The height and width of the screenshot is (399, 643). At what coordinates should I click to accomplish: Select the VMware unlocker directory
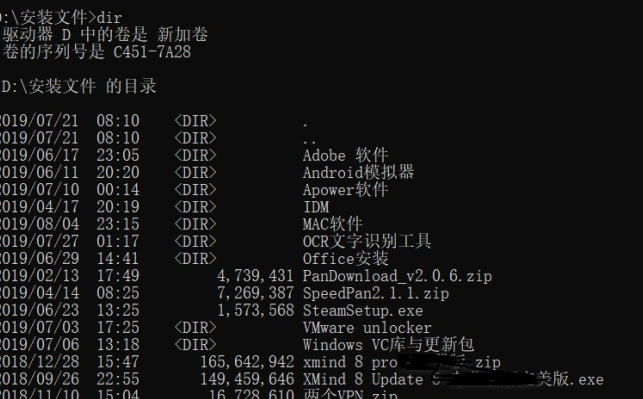click(367, 328)
